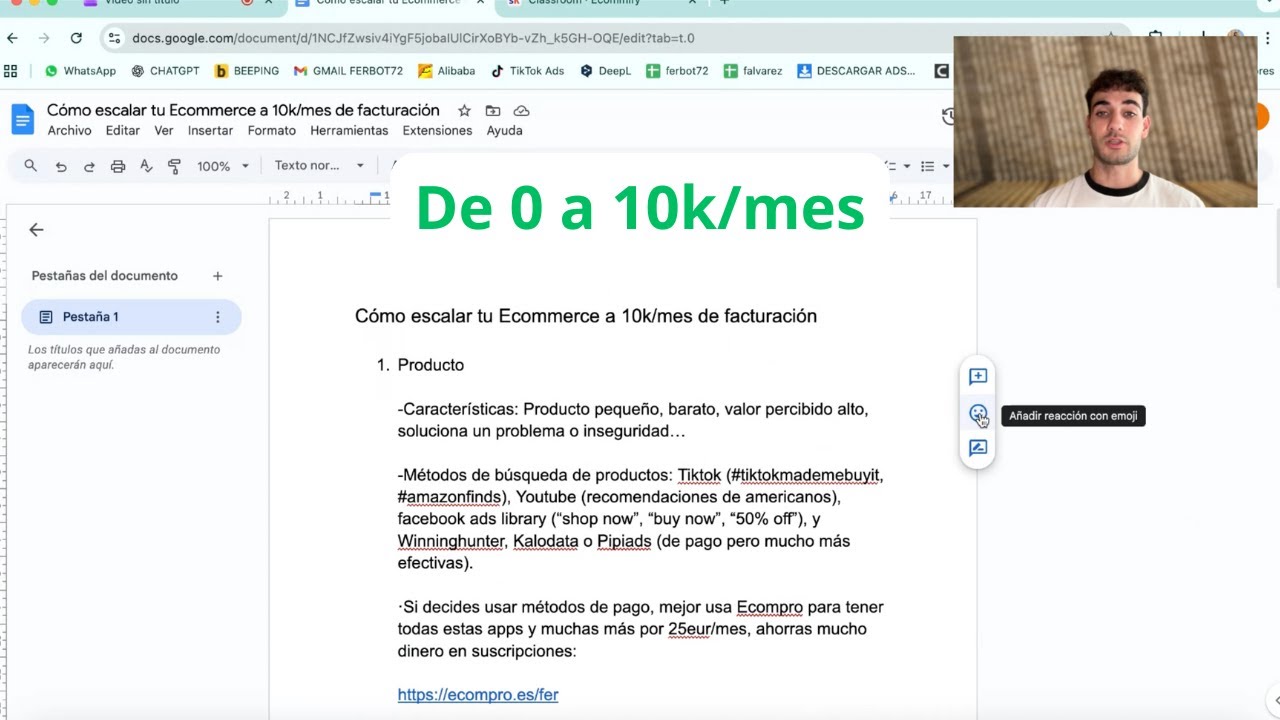Collapse tabs panel with back arrow

(x=36, y=230)
